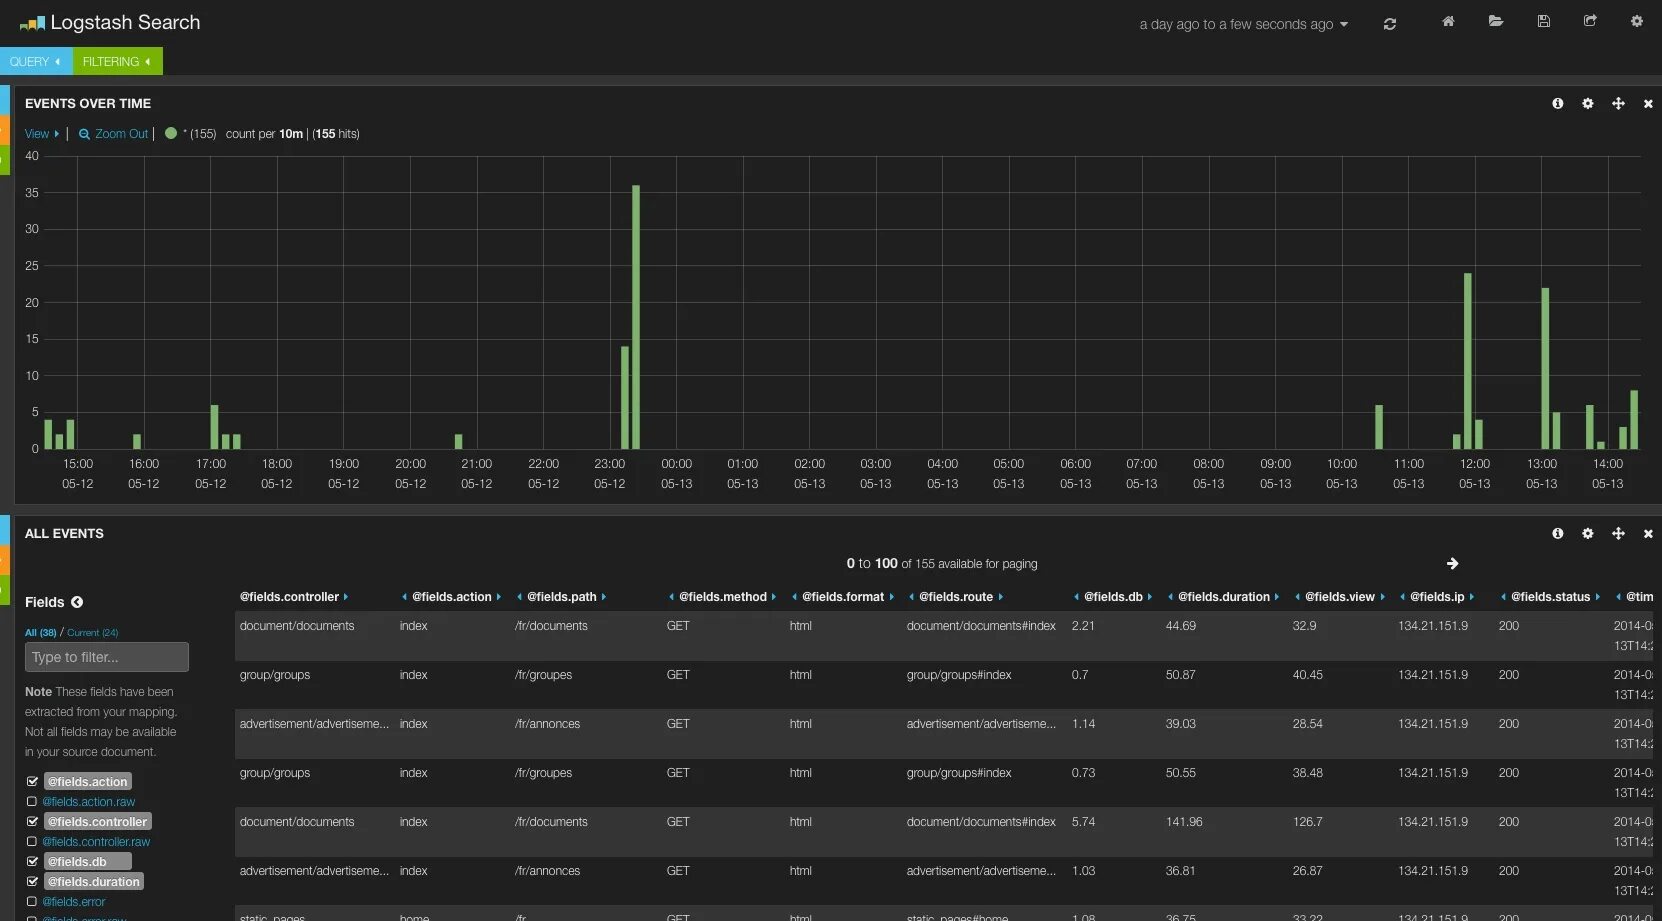1662x921 pixels.
Task: Go to next page of events arrow
Action: click(x=1452, y=564)
